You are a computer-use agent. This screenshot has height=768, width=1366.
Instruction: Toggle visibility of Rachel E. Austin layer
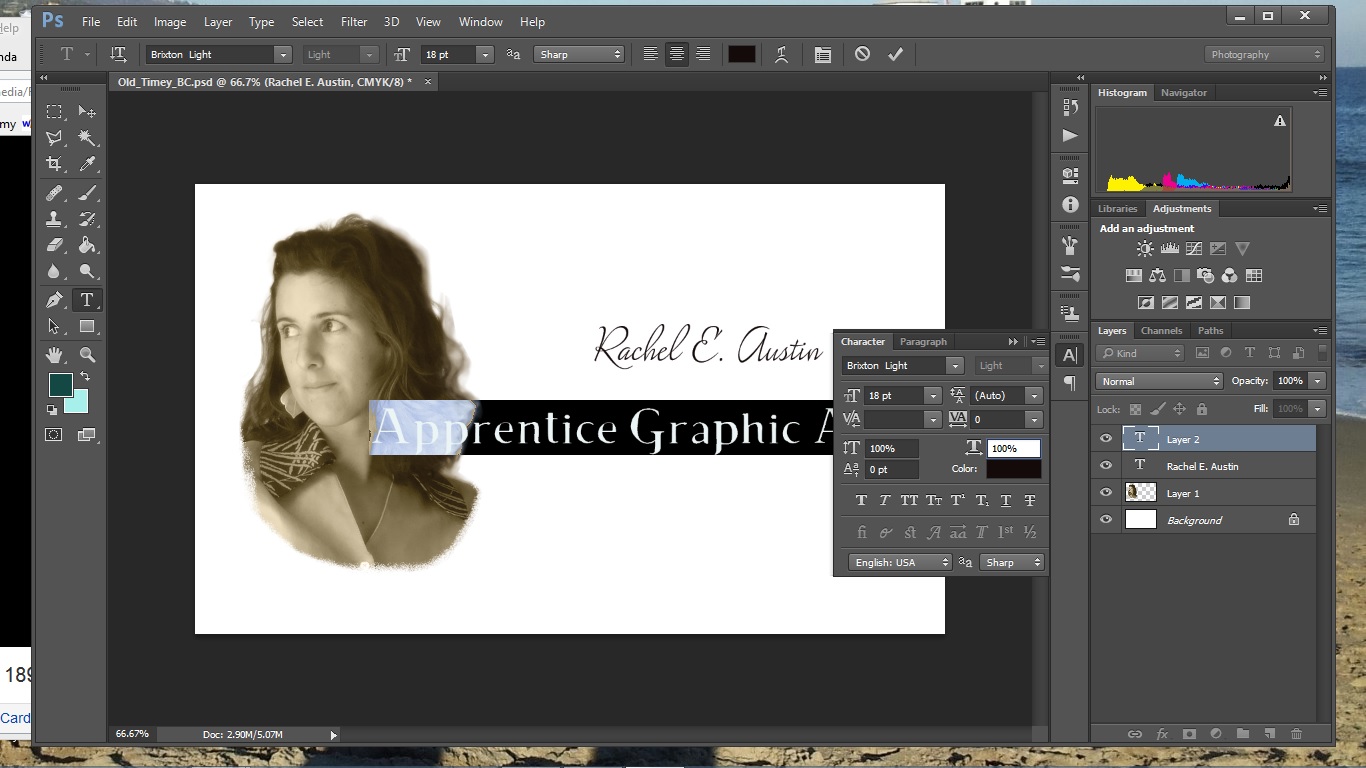pos(1106,466)
